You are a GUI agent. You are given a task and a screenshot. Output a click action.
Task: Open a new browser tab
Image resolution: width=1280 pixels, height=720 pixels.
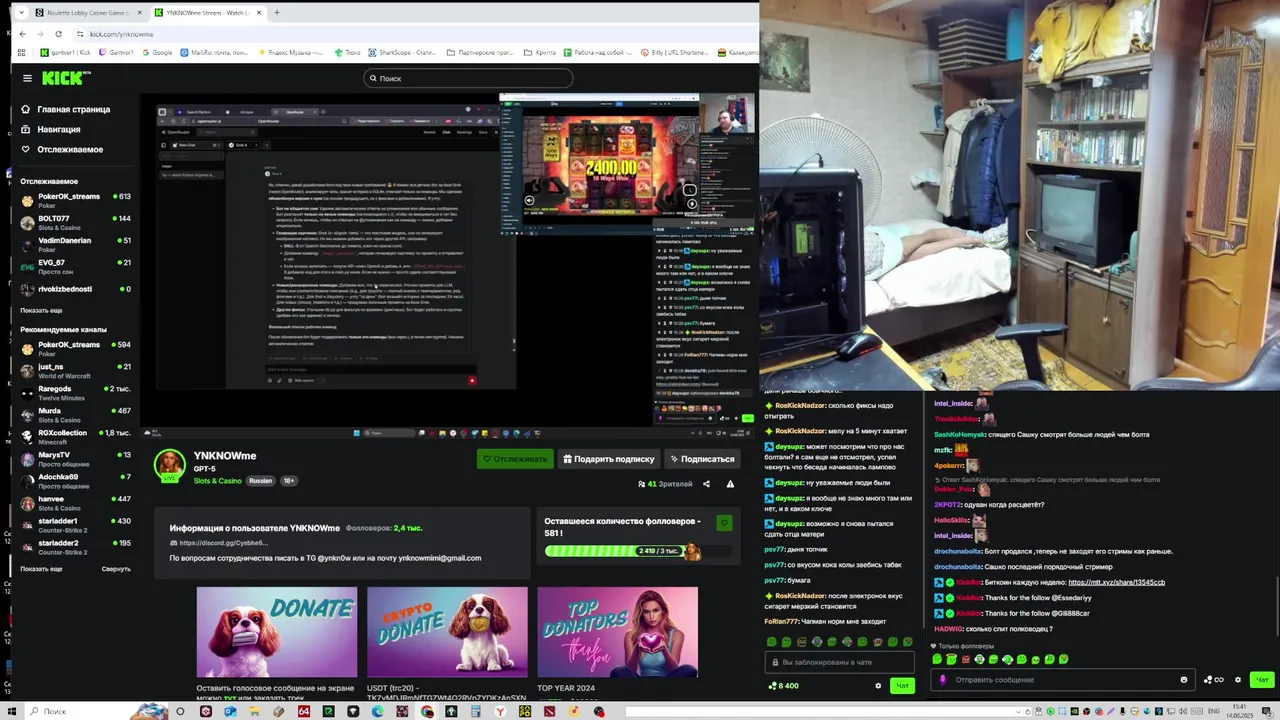(x=277, y=13)
